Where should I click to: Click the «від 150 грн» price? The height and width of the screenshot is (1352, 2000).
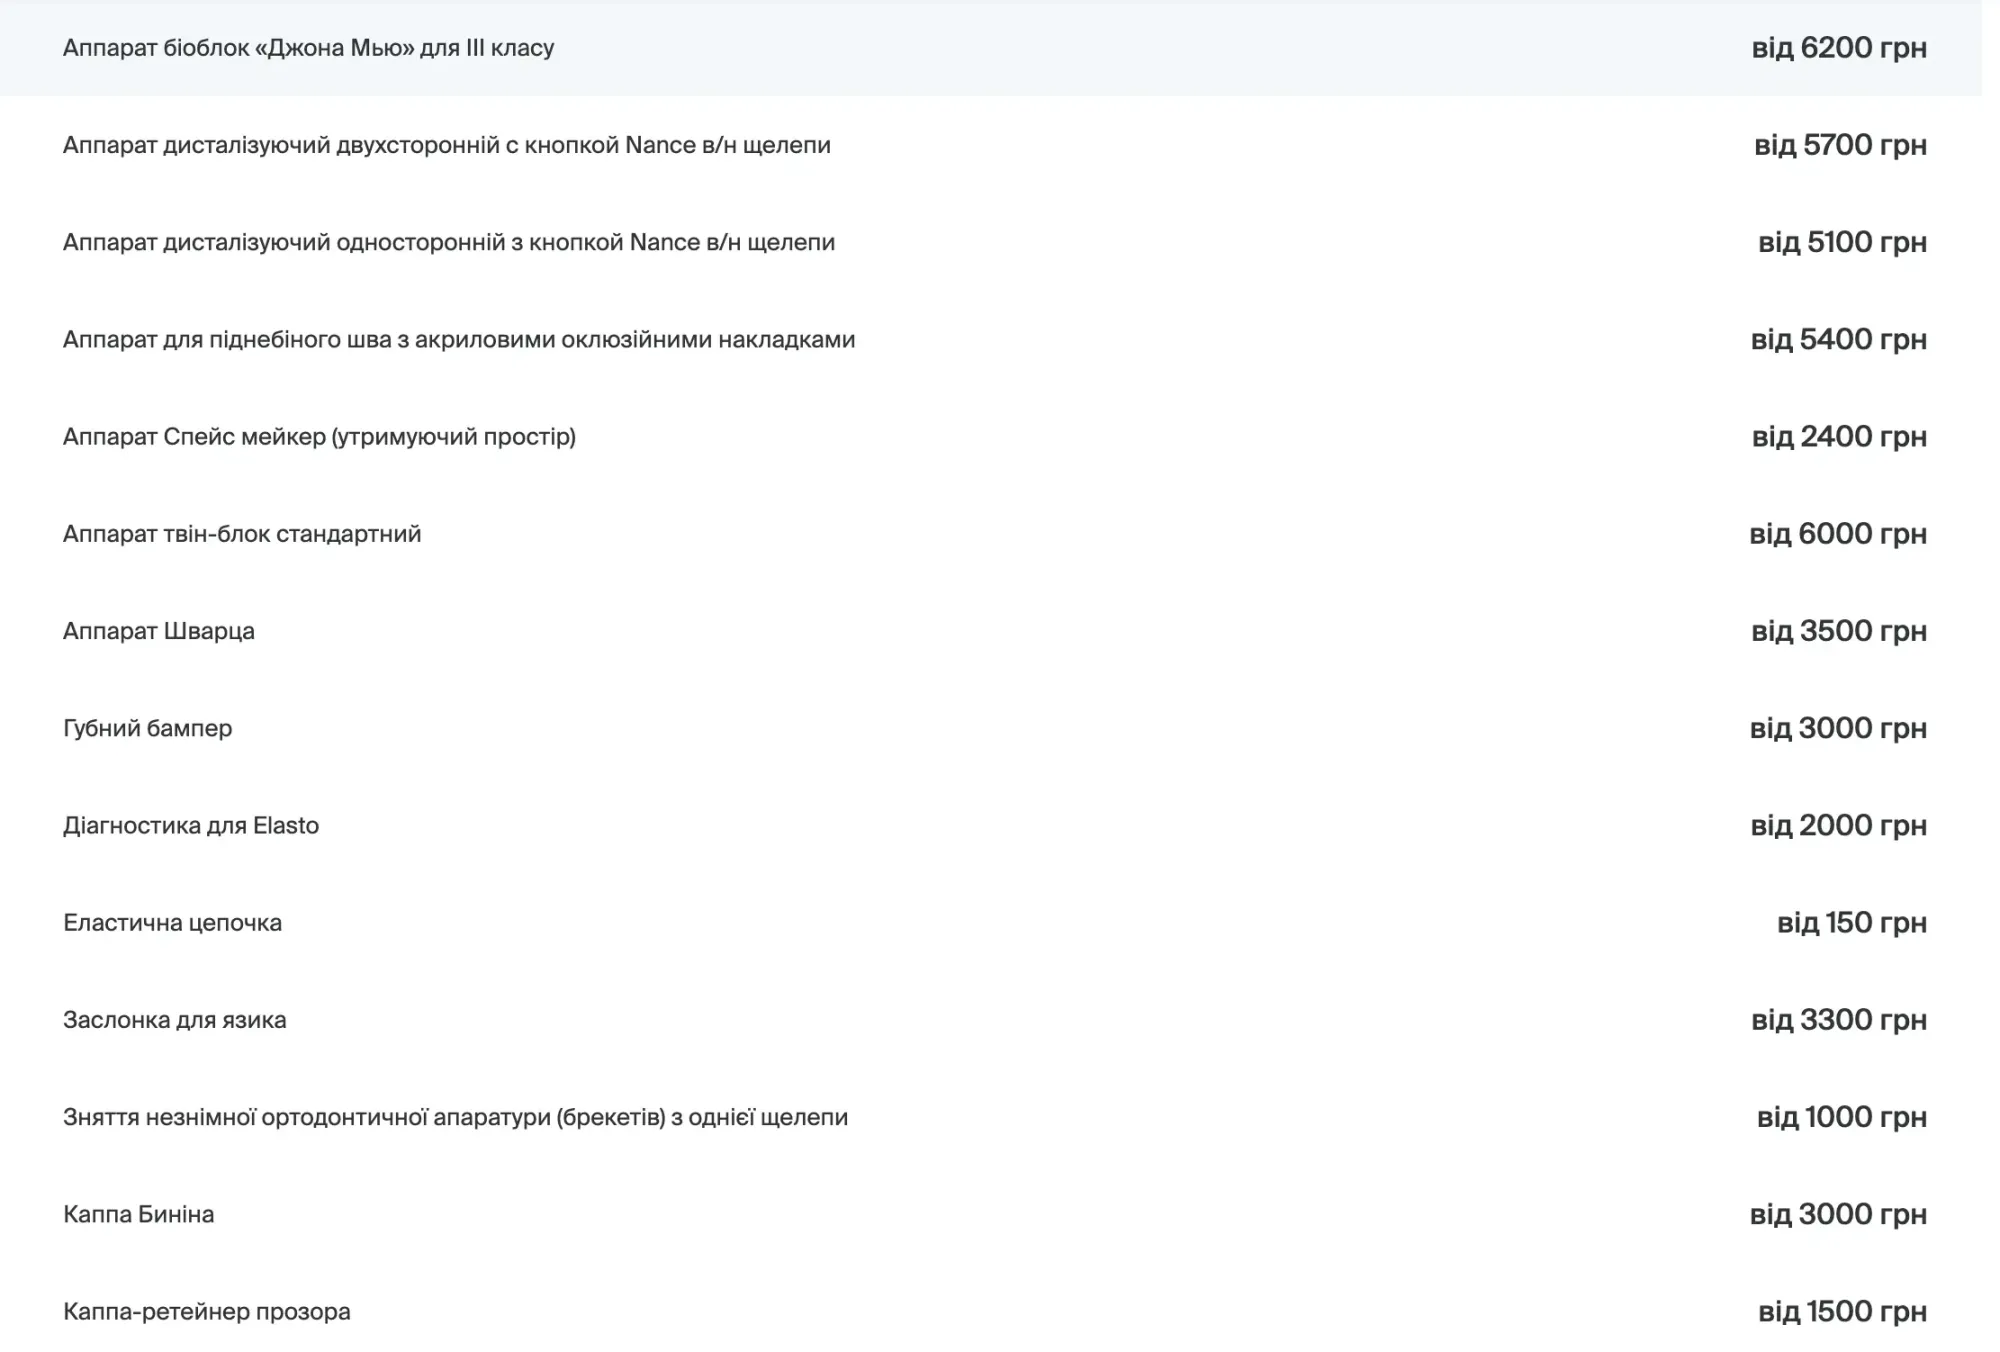pyautogui.click(x=1851, y=922)
